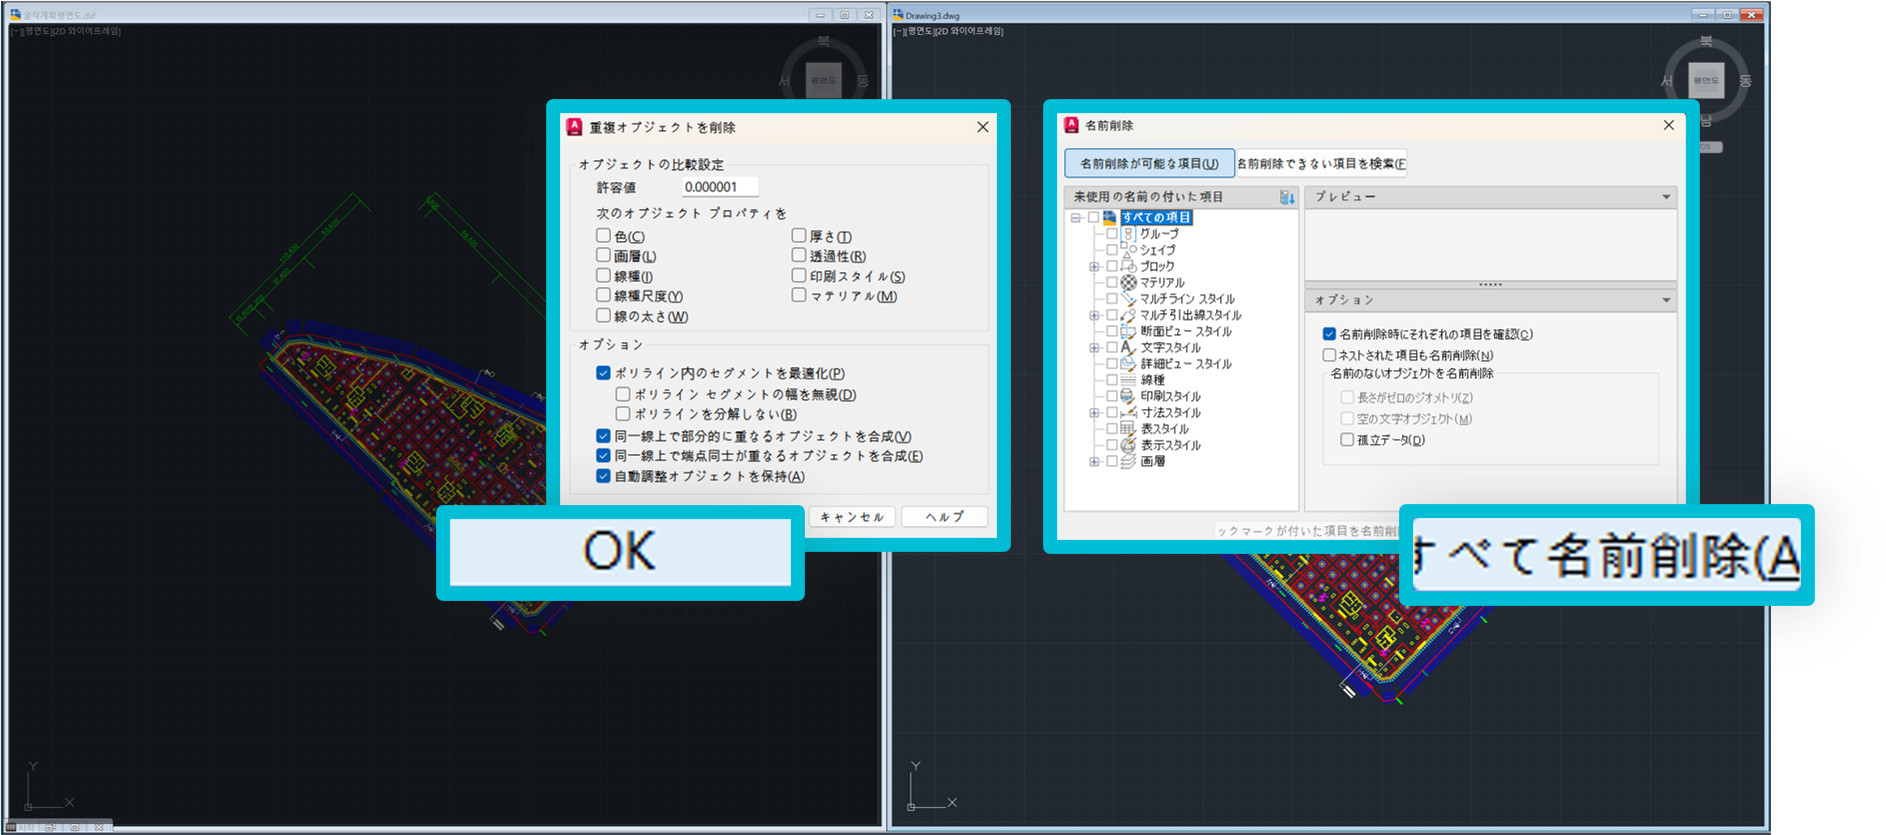The width and height of the screenshot is (1886, 835).
Task: Tick the マテリアル(M) property checkbox
Action: coord(798,295)
